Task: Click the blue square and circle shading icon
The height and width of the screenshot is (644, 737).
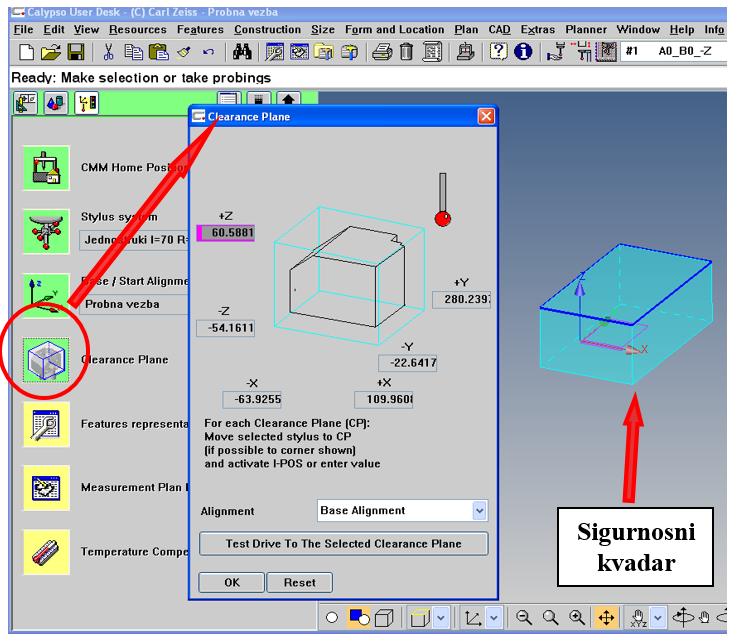Action: [359, 617]
